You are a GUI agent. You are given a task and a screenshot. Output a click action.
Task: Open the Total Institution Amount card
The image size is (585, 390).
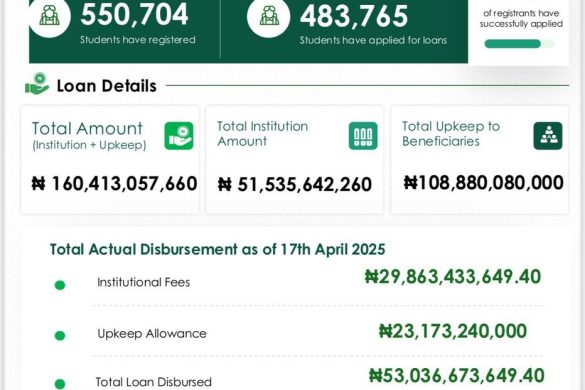[294, 160]
